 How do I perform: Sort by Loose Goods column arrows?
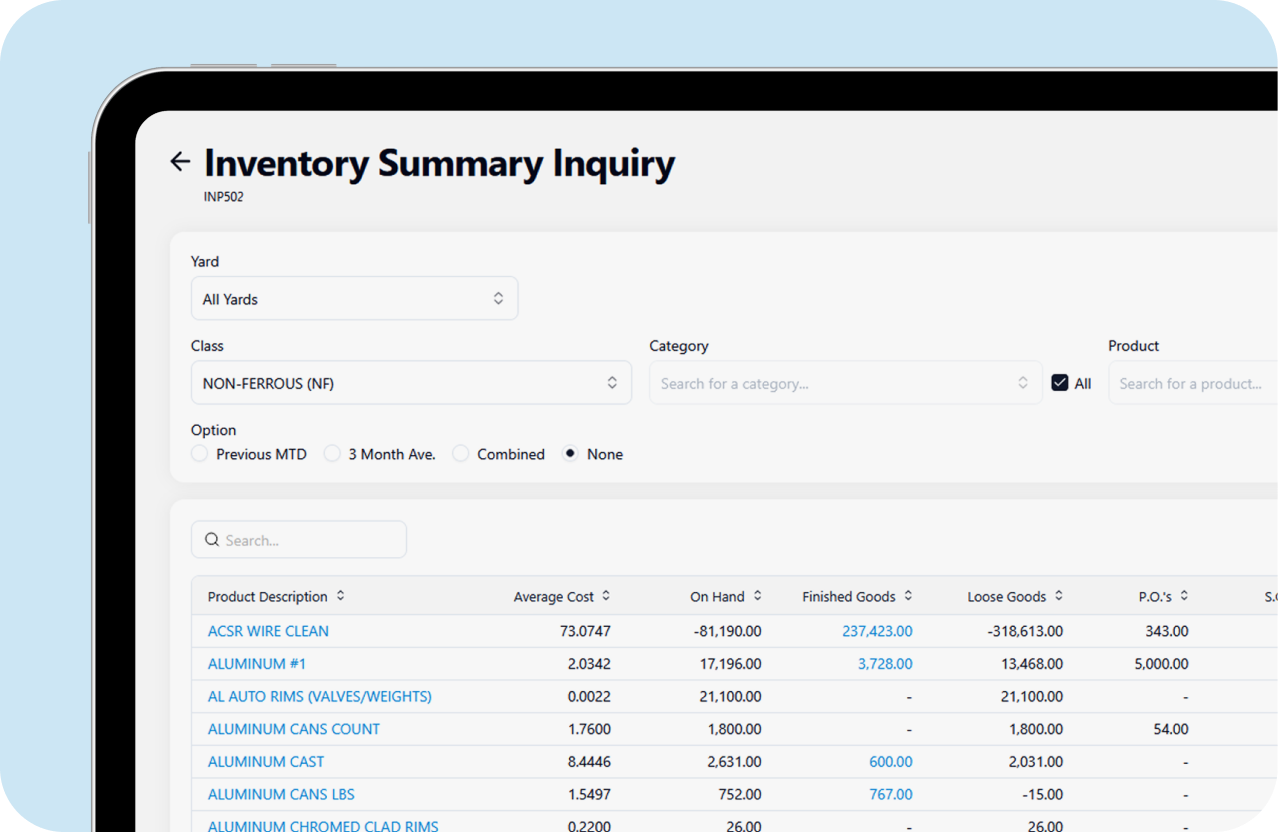tap(1058, 596)
